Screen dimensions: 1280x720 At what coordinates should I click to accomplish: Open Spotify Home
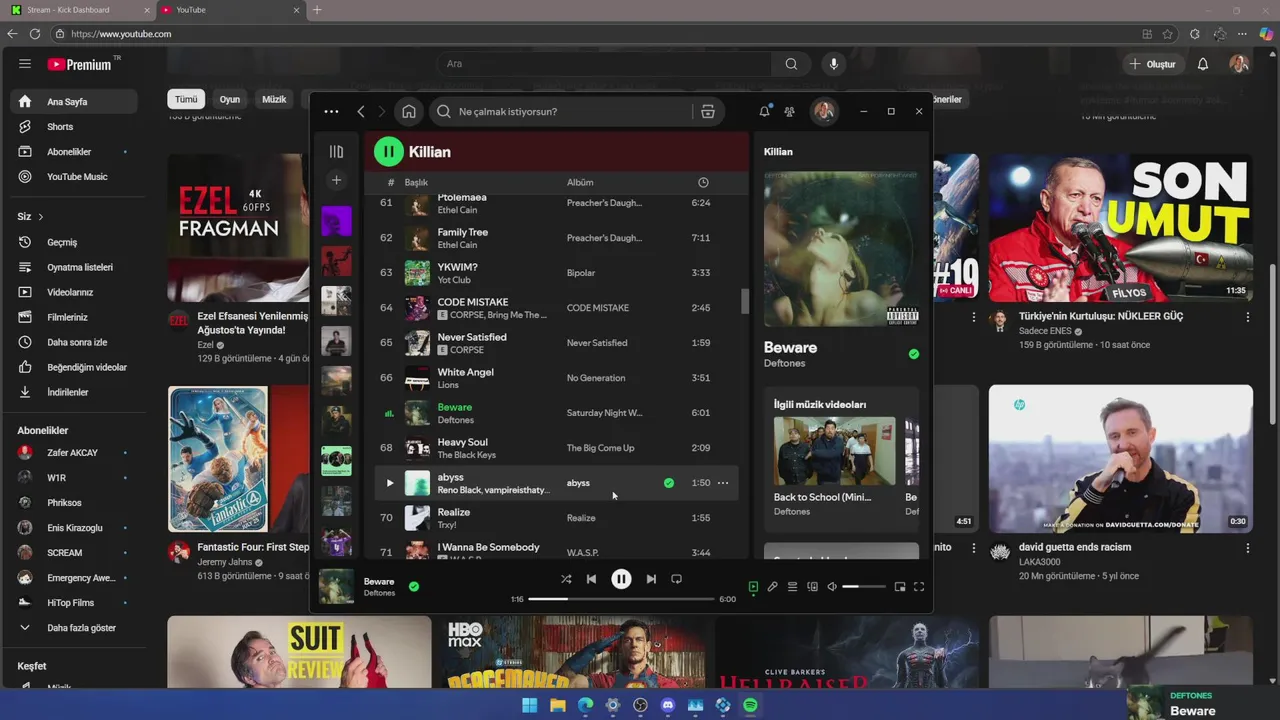click(x=409, y=112)
